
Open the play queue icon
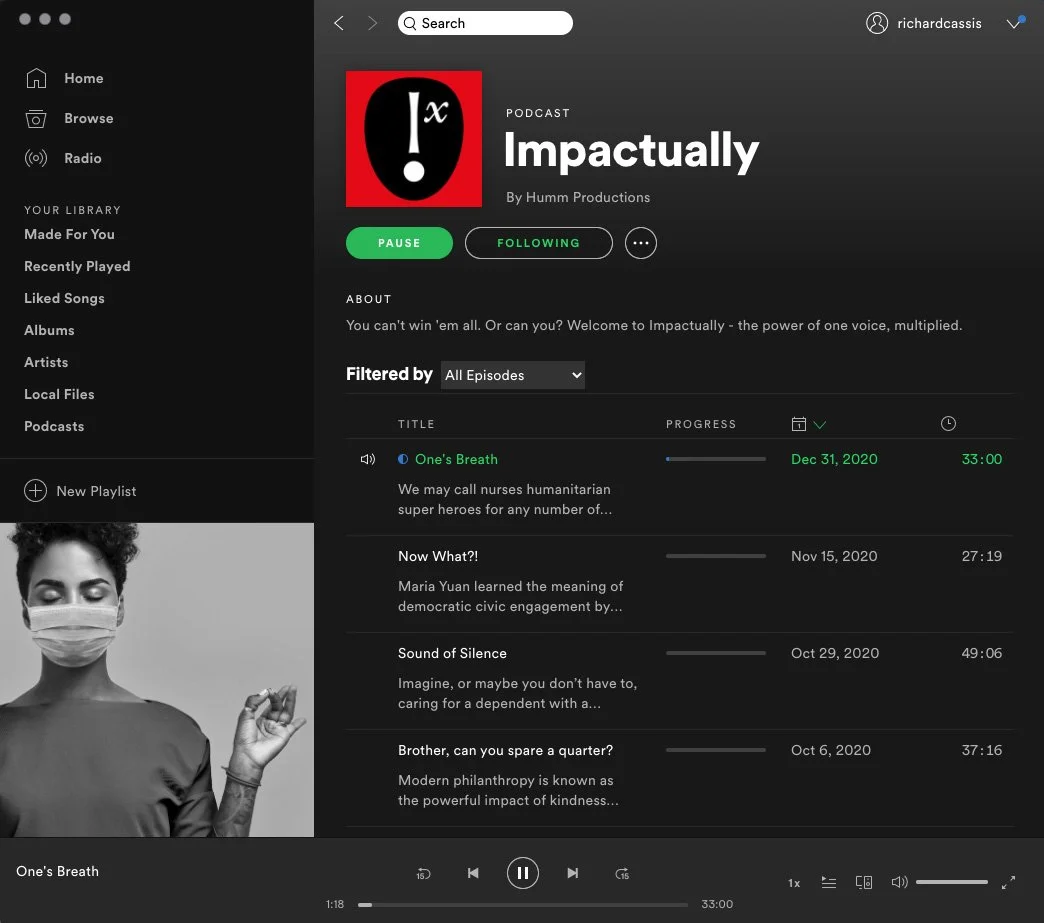click(828, 882)
